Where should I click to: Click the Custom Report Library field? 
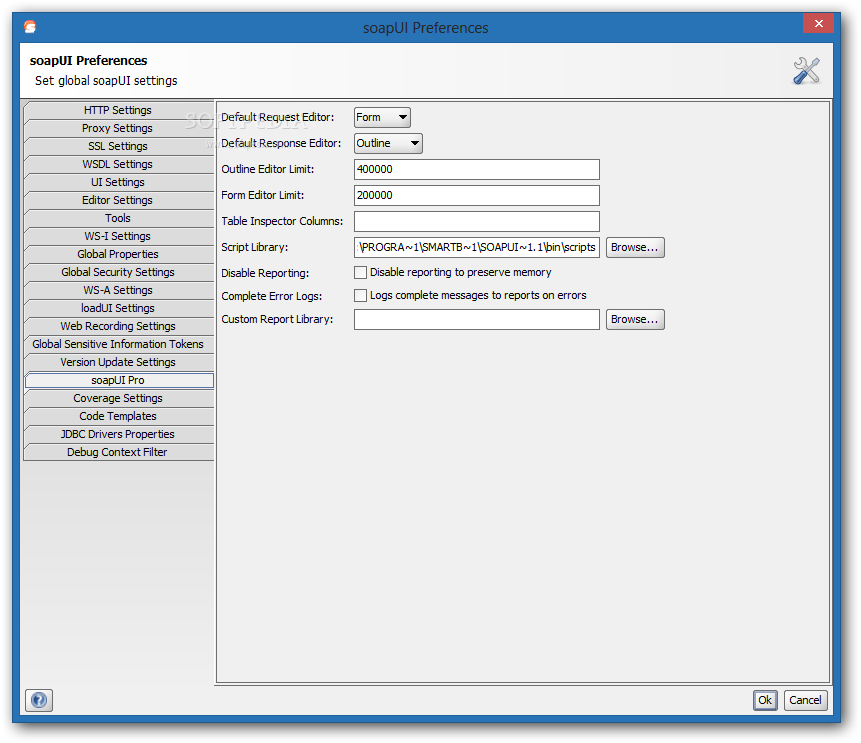pyautogui.click(x=477, y=320)
